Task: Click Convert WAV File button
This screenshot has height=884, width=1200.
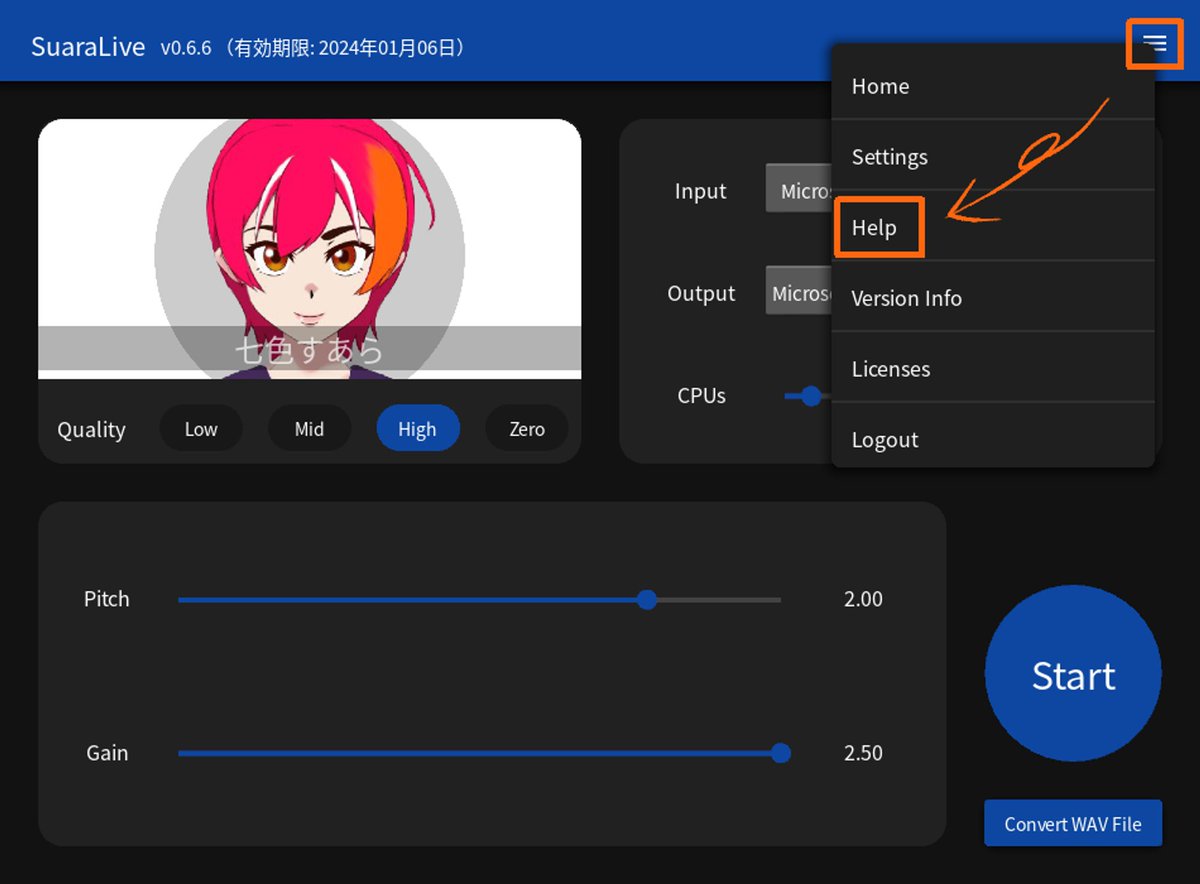Action: pyautogui.click(x=1073, y=824)
